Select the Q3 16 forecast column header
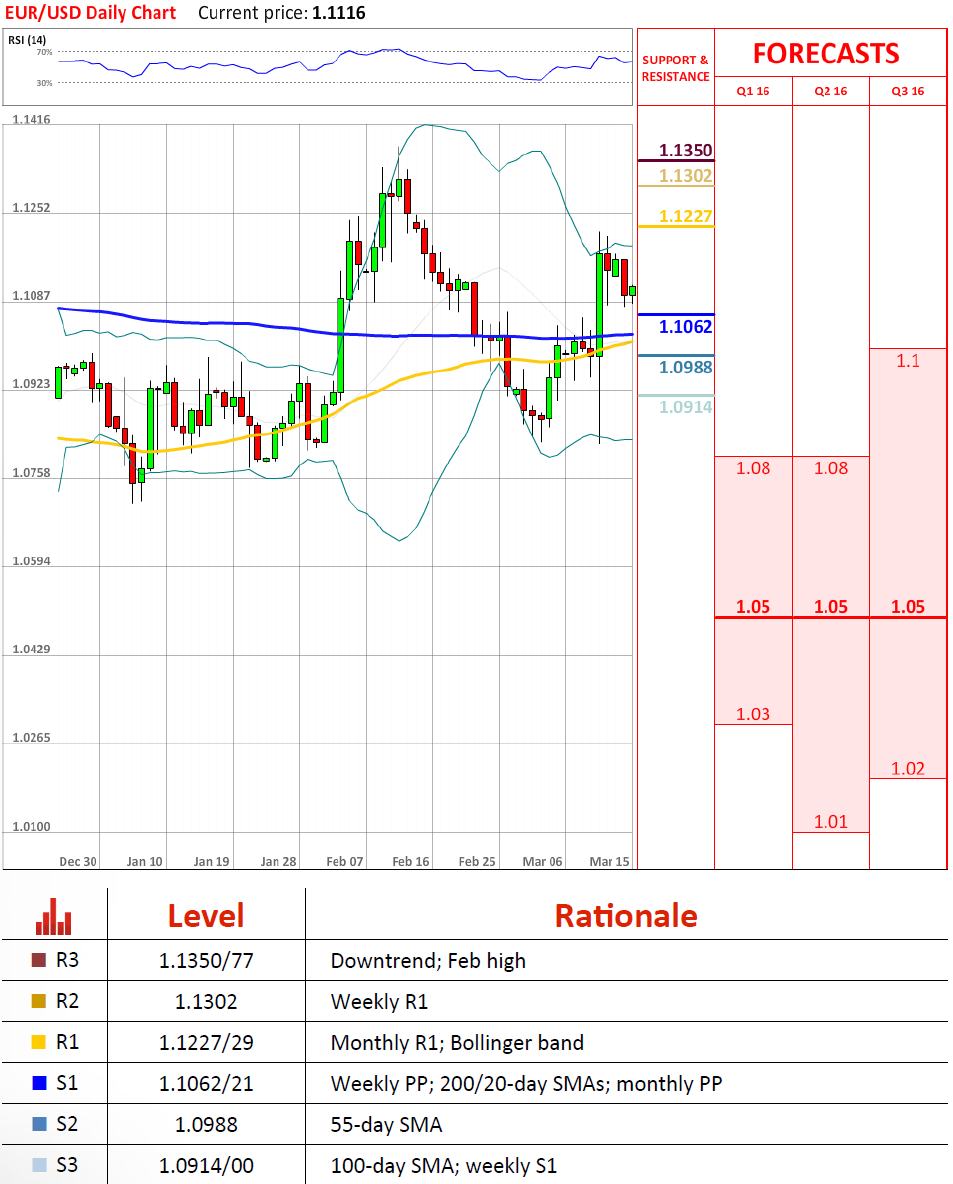The height and width of the screenshot is (1184, 953). tap(908, 91)
